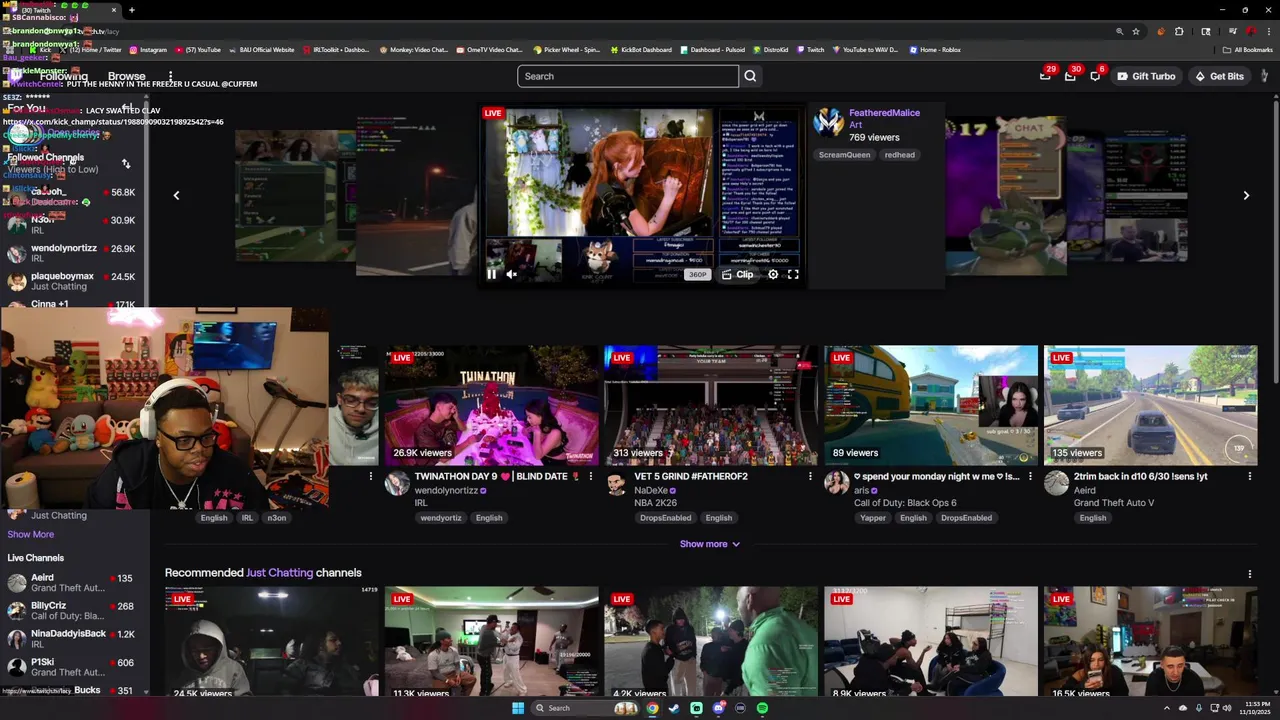
Task: Open the 360P quality selector
Action: [x=697, y=274]
